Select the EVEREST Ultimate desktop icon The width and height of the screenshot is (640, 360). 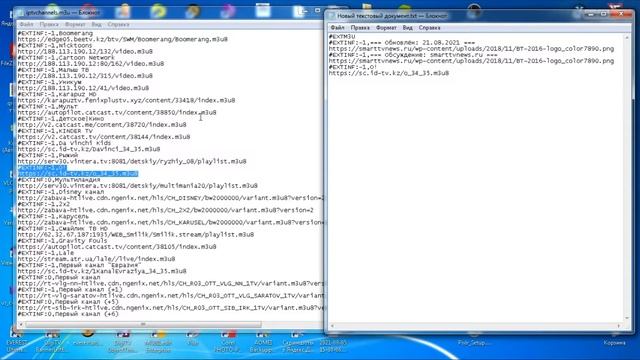[16, 342]
